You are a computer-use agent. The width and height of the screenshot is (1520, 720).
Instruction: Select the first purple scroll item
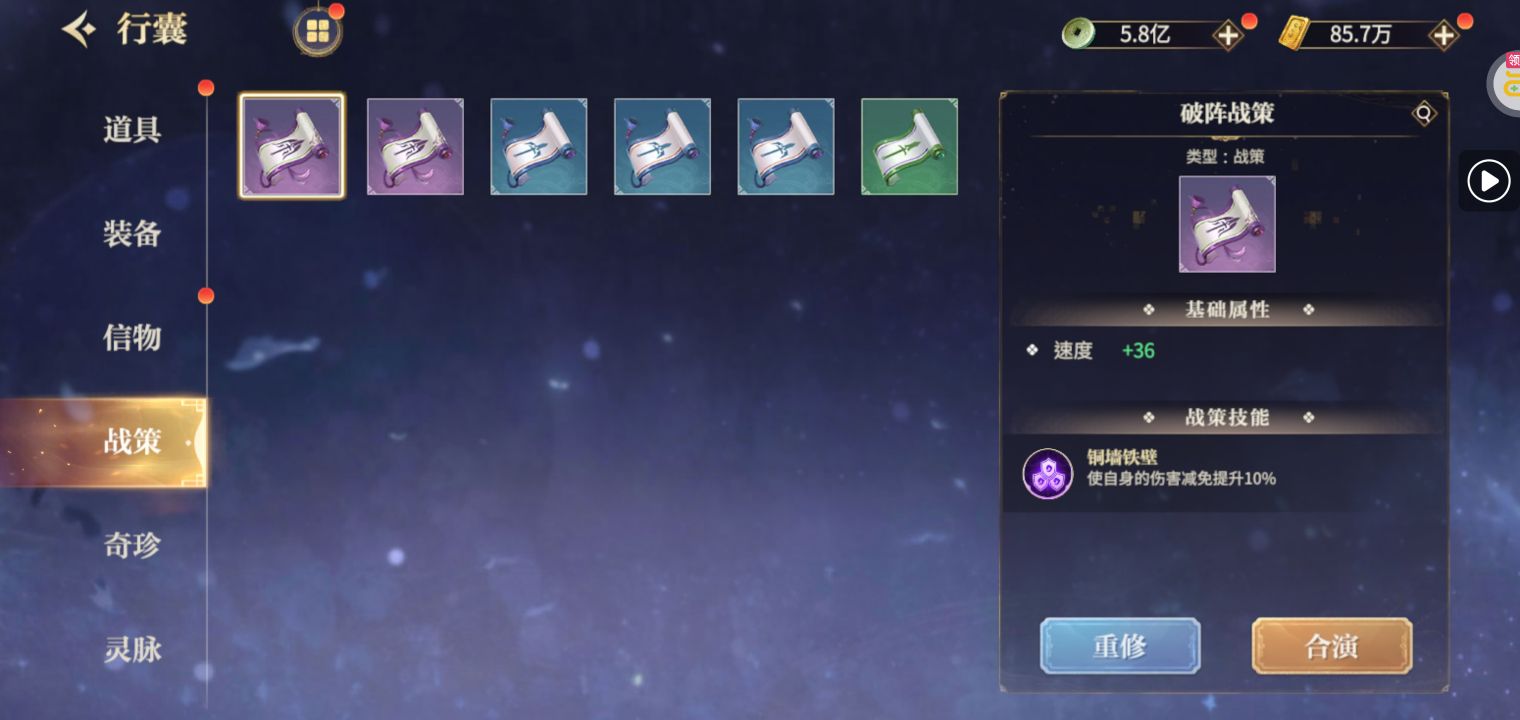click(x=292, y=146)
